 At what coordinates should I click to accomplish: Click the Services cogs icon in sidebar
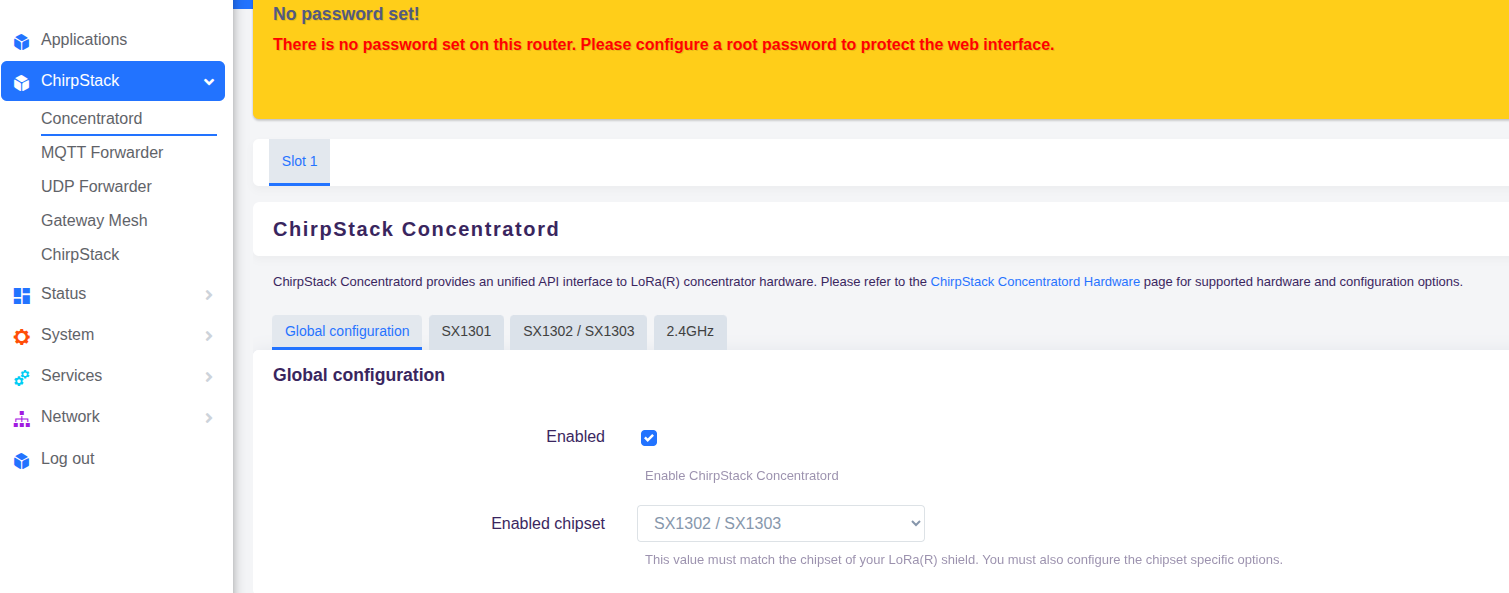[x=21, y=376]
